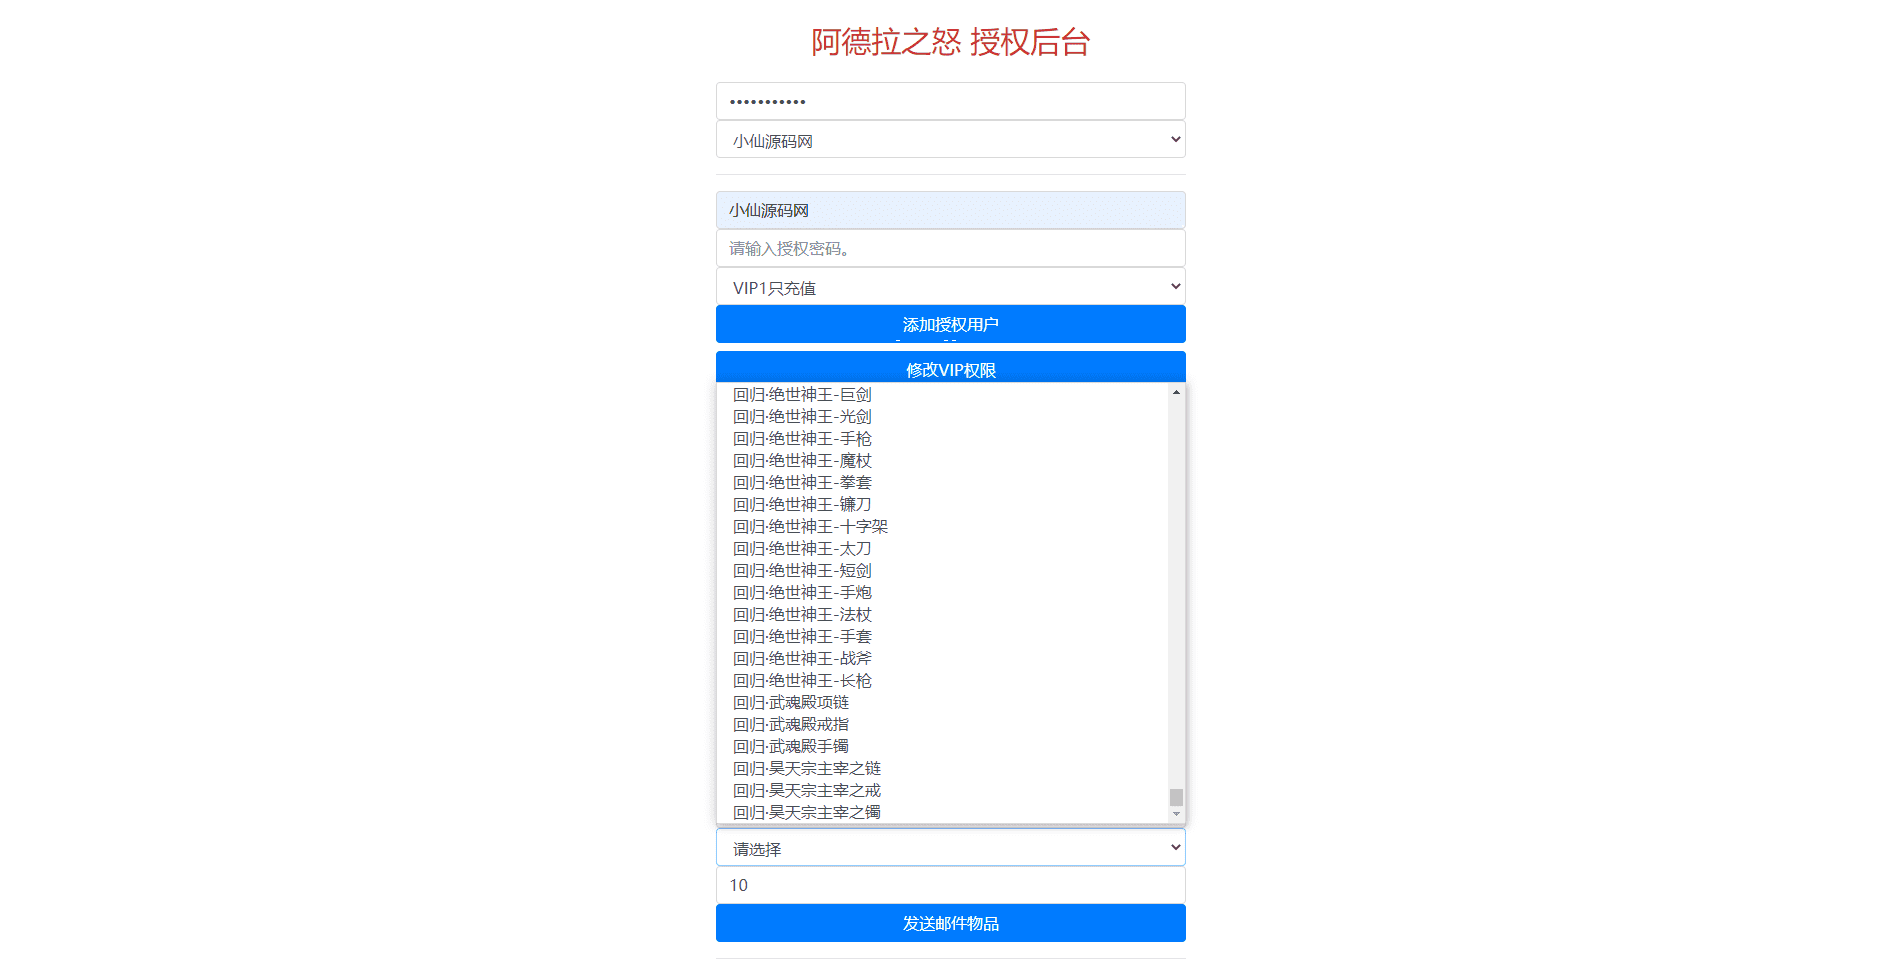Select 回归·绝世神王-拳套 entry
The height and width of the screenshot is (965, 1894).
(x=942, y=483)
